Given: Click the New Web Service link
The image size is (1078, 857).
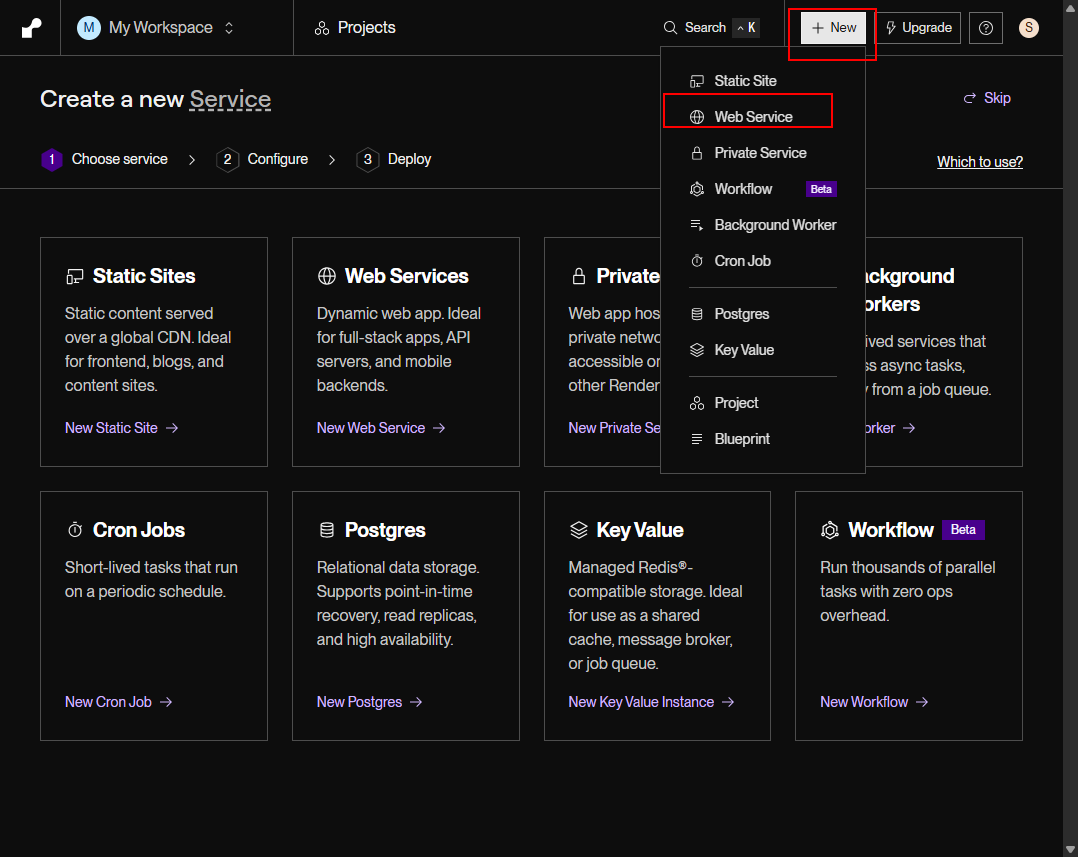Looking at the screenshot, I should pos(381,427).
